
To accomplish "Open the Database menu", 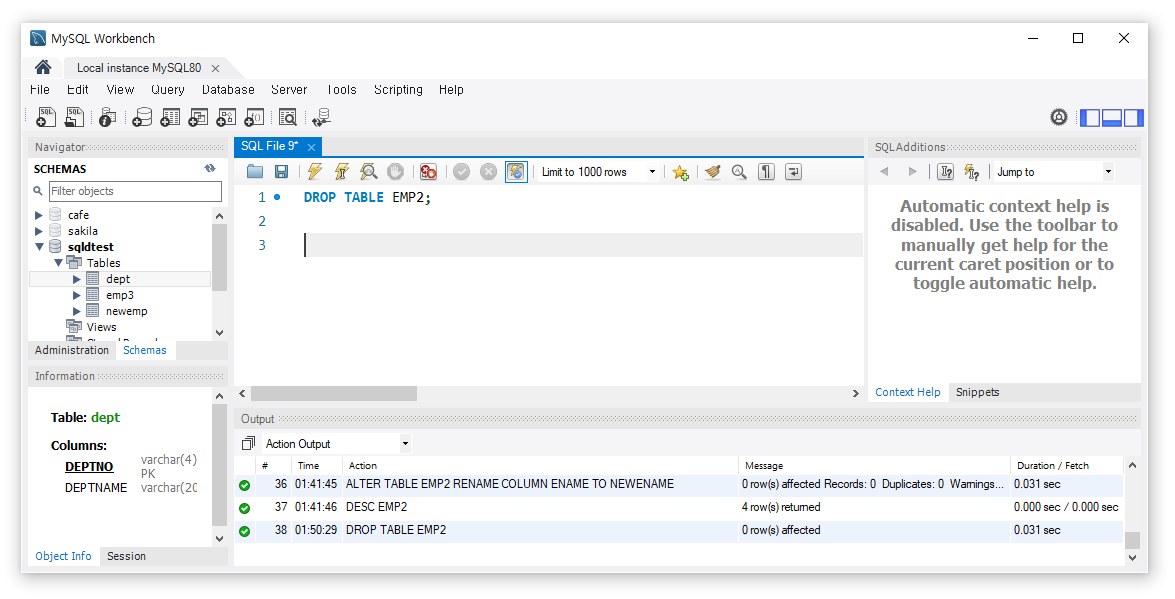I will coord(228,89).
